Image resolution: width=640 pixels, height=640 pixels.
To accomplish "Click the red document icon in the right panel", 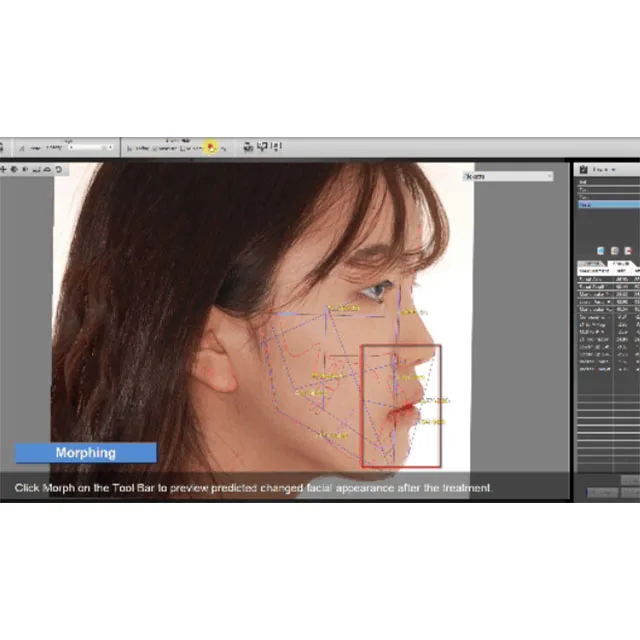I will click(628, 250).
